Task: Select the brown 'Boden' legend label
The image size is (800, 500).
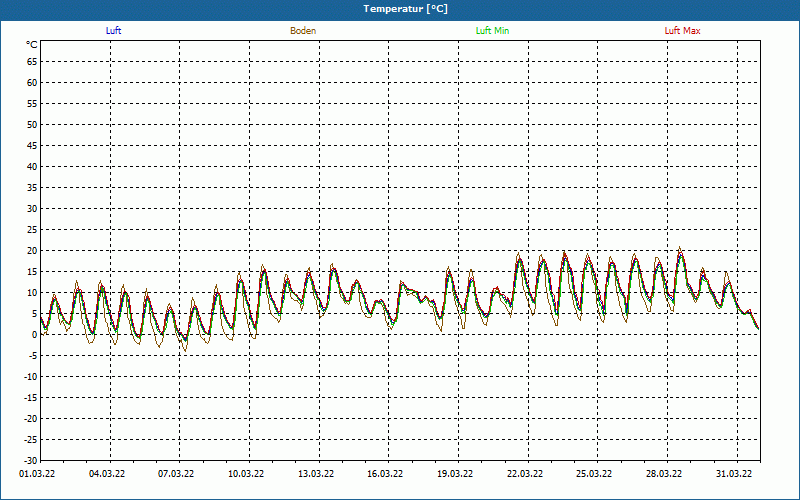Action: (x=303, y=31)
